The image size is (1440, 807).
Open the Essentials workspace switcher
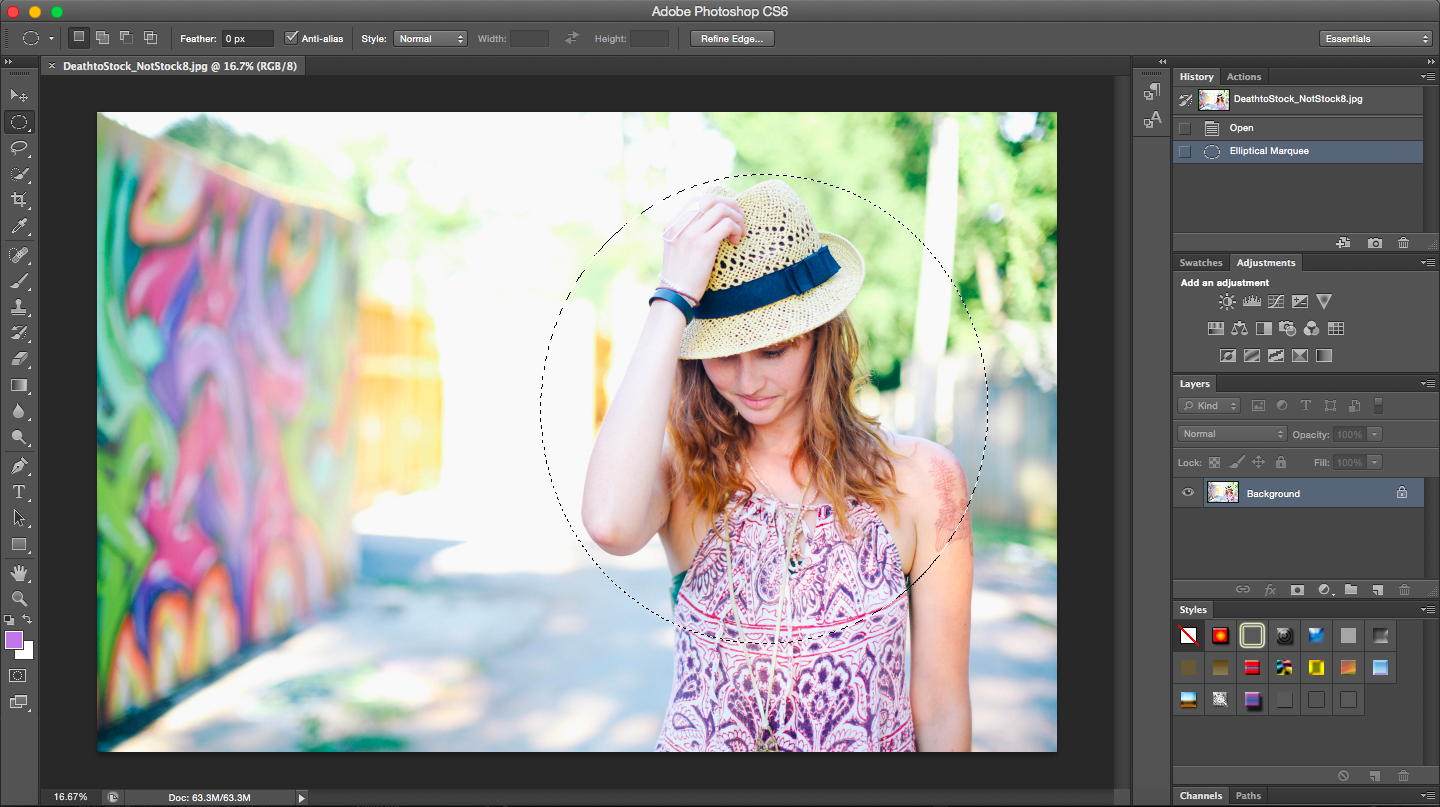pos(1376,38)
